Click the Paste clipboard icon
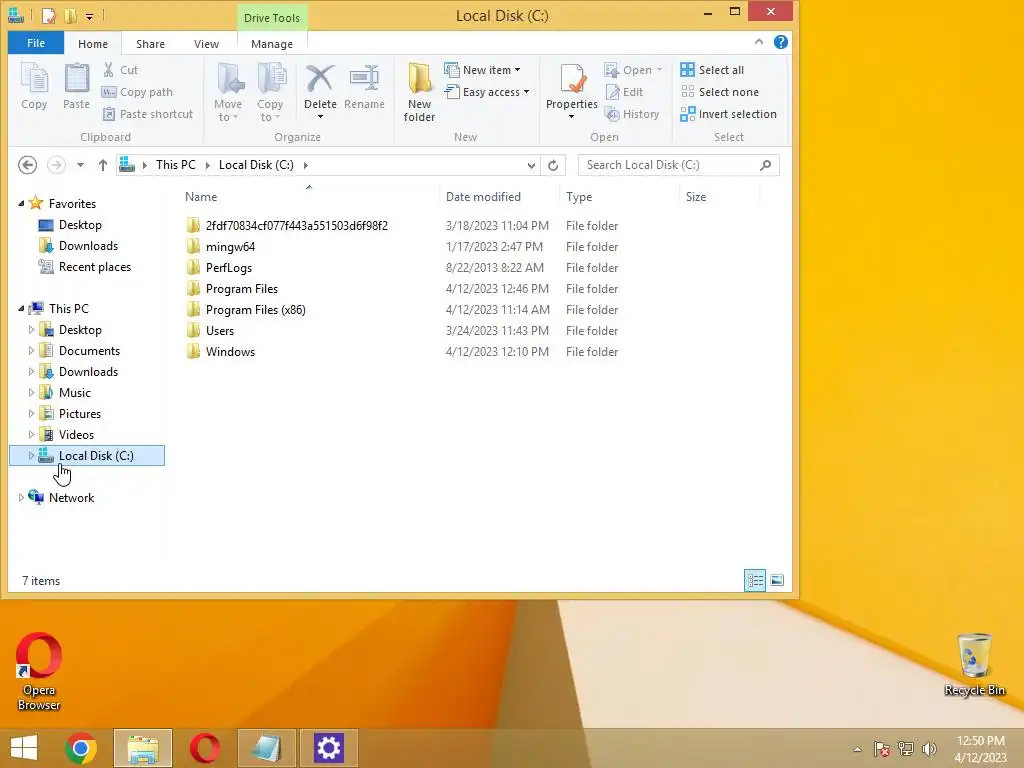The width and height of the screenshot is (1024, 768). pyautogui.click(x=76, y=79)
